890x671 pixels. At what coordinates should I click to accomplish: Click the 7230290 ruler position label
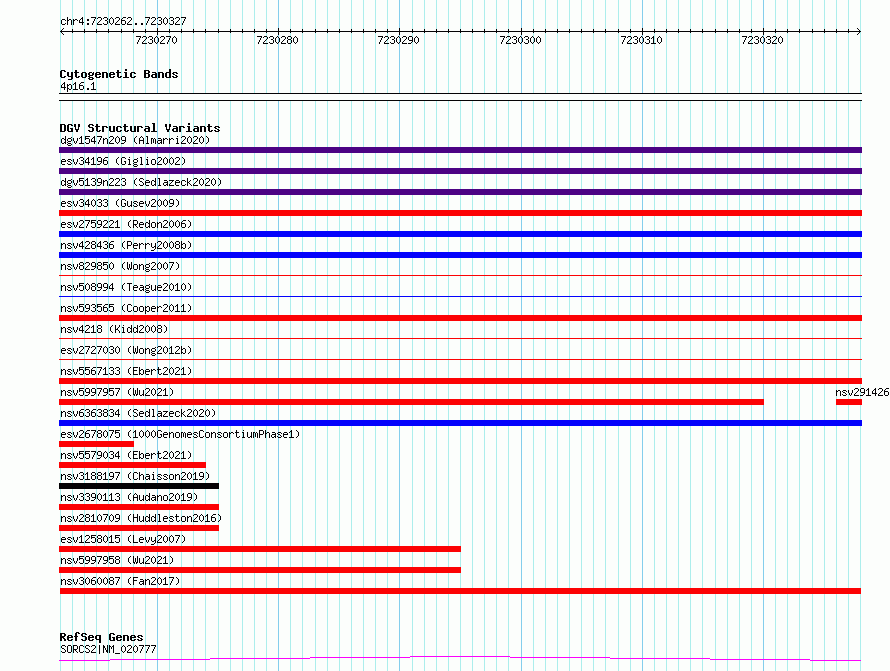398,40
